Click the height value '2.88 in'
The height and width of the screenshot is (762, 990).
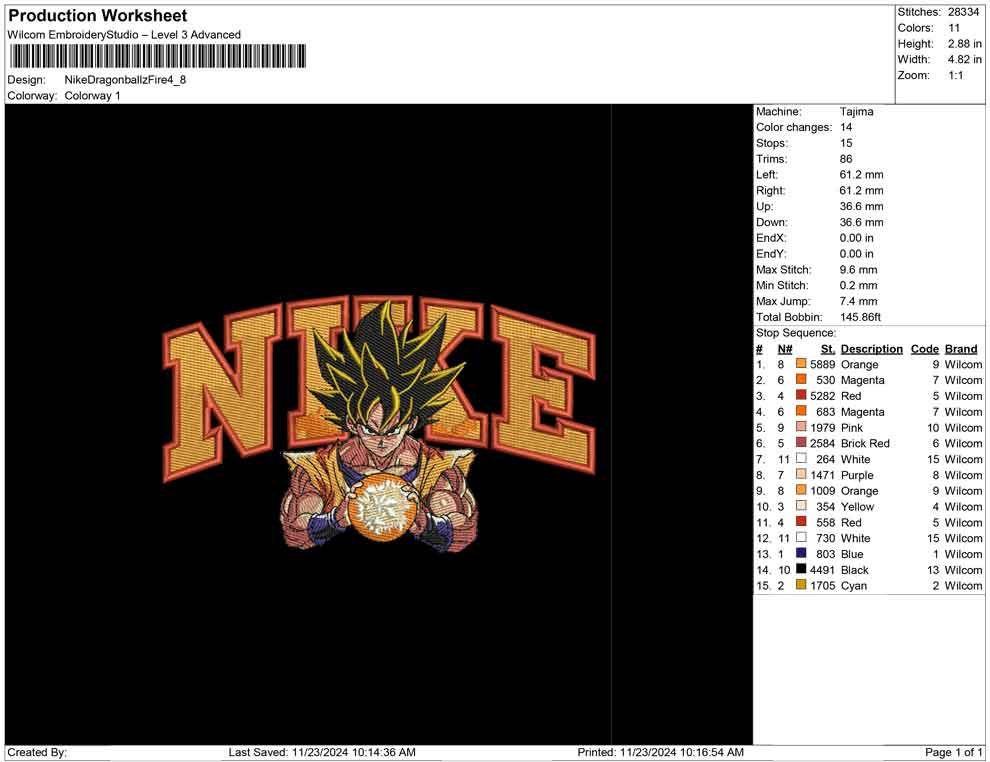pos(965,44)
